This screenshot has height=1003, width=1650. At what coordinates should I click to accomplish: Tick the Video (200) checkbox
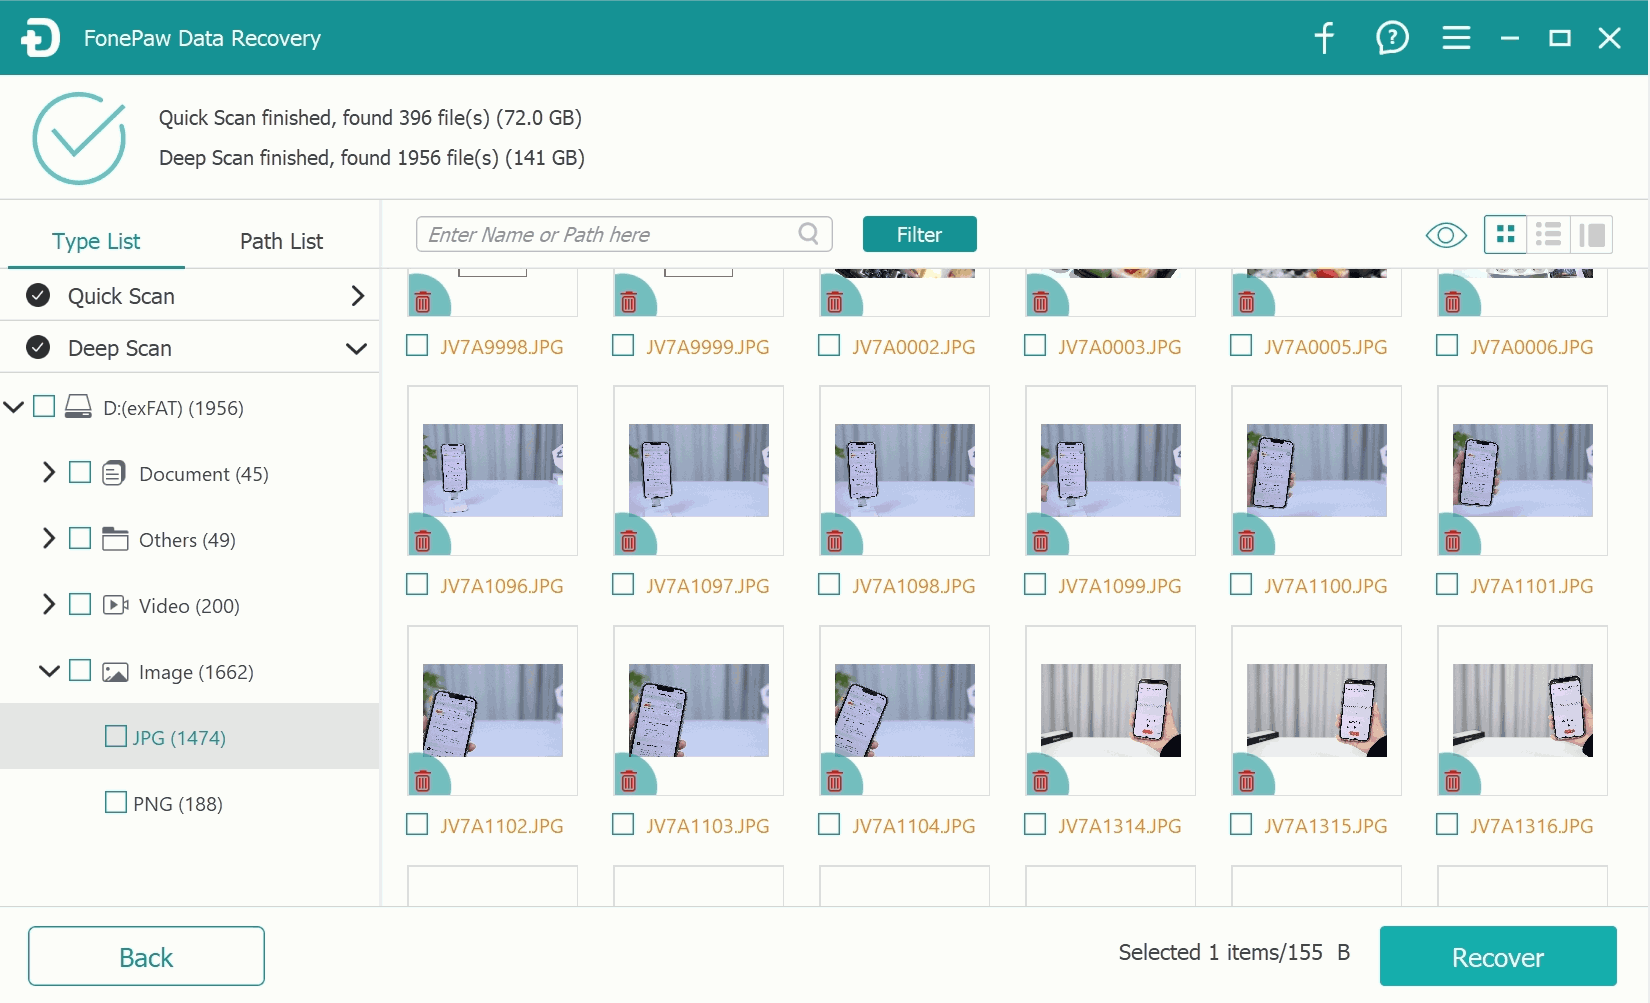pyautogui.click(x=80, y=604)
